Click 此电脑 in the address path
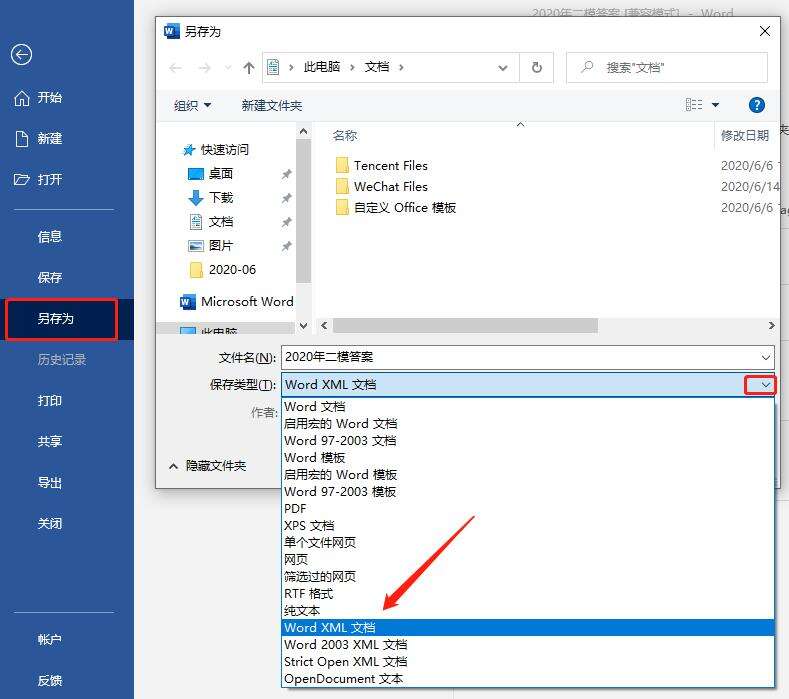This screenshot has width=789, height=699. [x=322, y=67]
